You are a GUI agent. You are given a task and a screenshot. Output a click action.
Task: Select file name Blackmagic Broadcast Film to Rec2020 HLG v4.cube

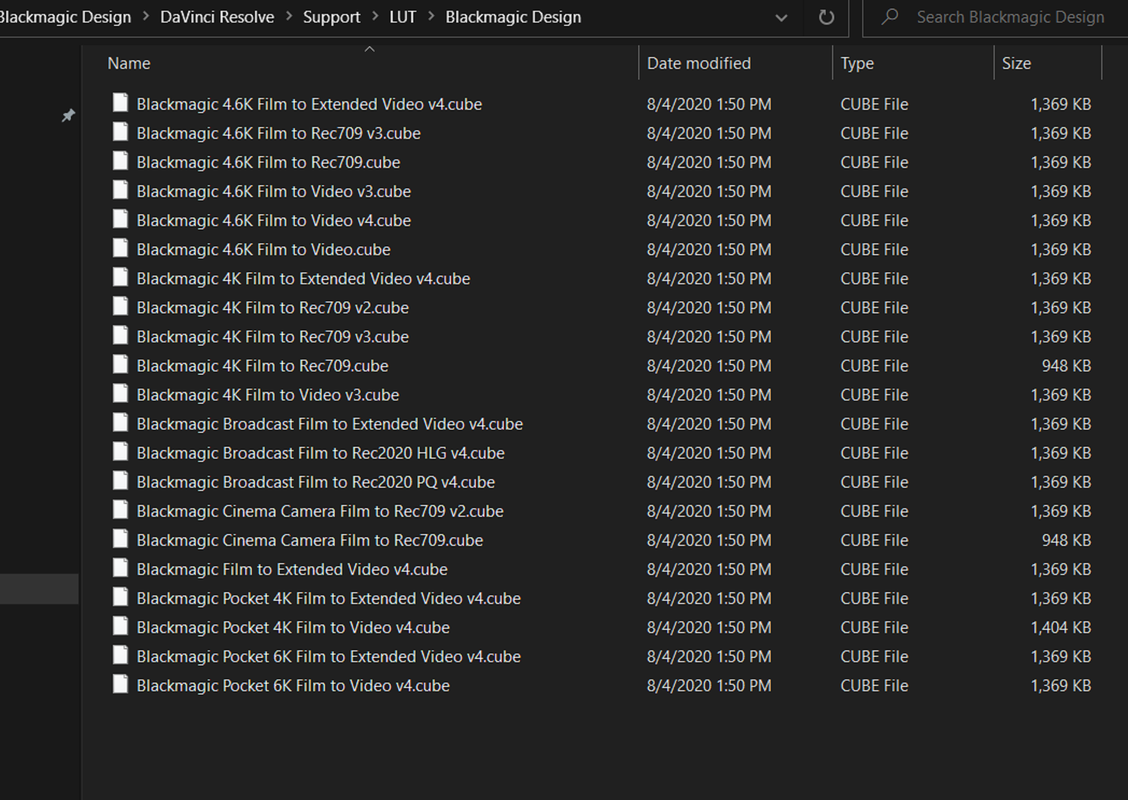321,453
